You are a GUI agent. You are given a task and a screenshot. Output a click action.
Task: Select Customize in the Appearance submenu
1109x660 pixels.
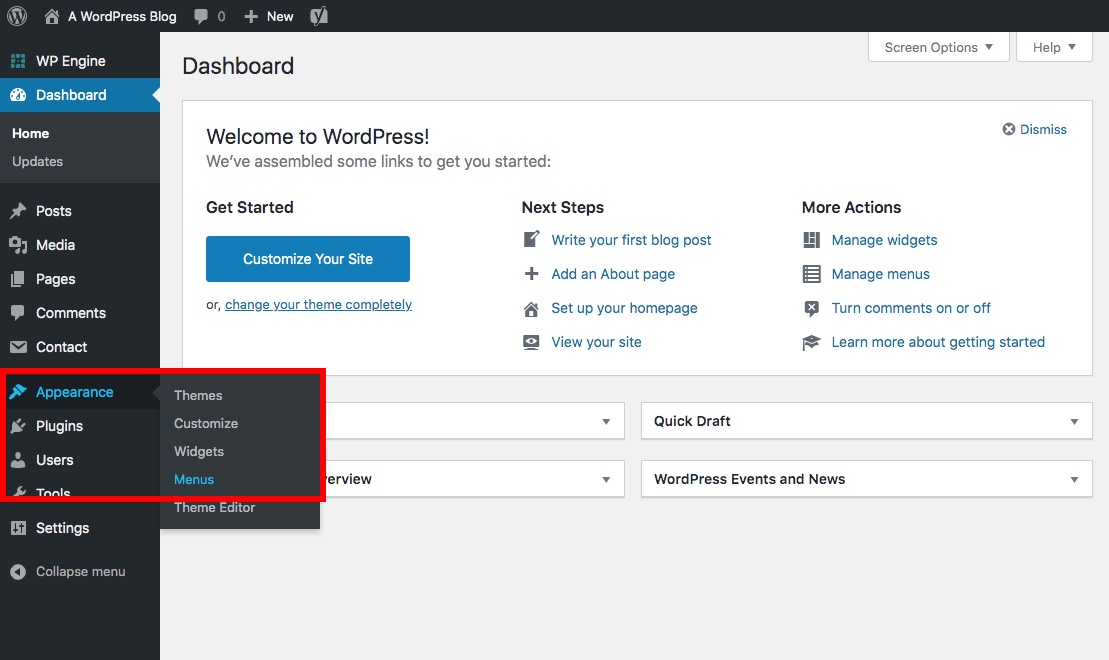(206, 424)
